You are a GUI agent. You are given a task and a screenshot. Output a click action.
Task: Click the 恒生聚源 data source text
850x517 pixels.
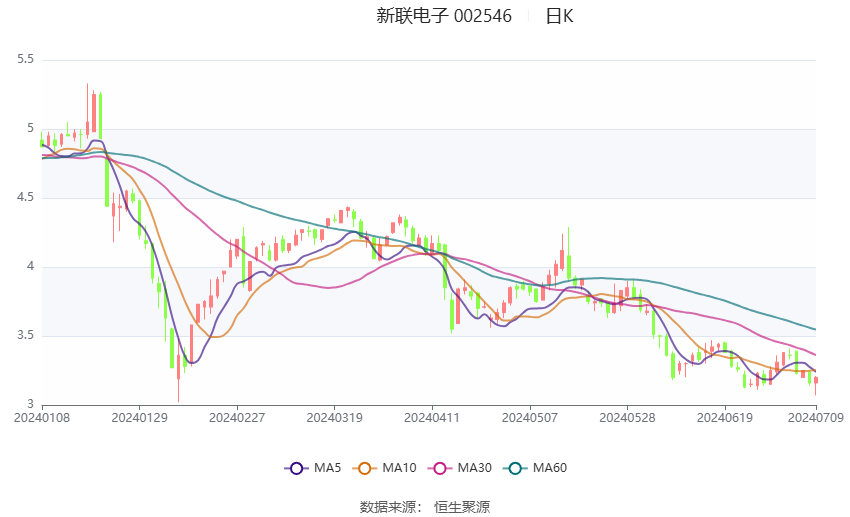coord(462,507)
